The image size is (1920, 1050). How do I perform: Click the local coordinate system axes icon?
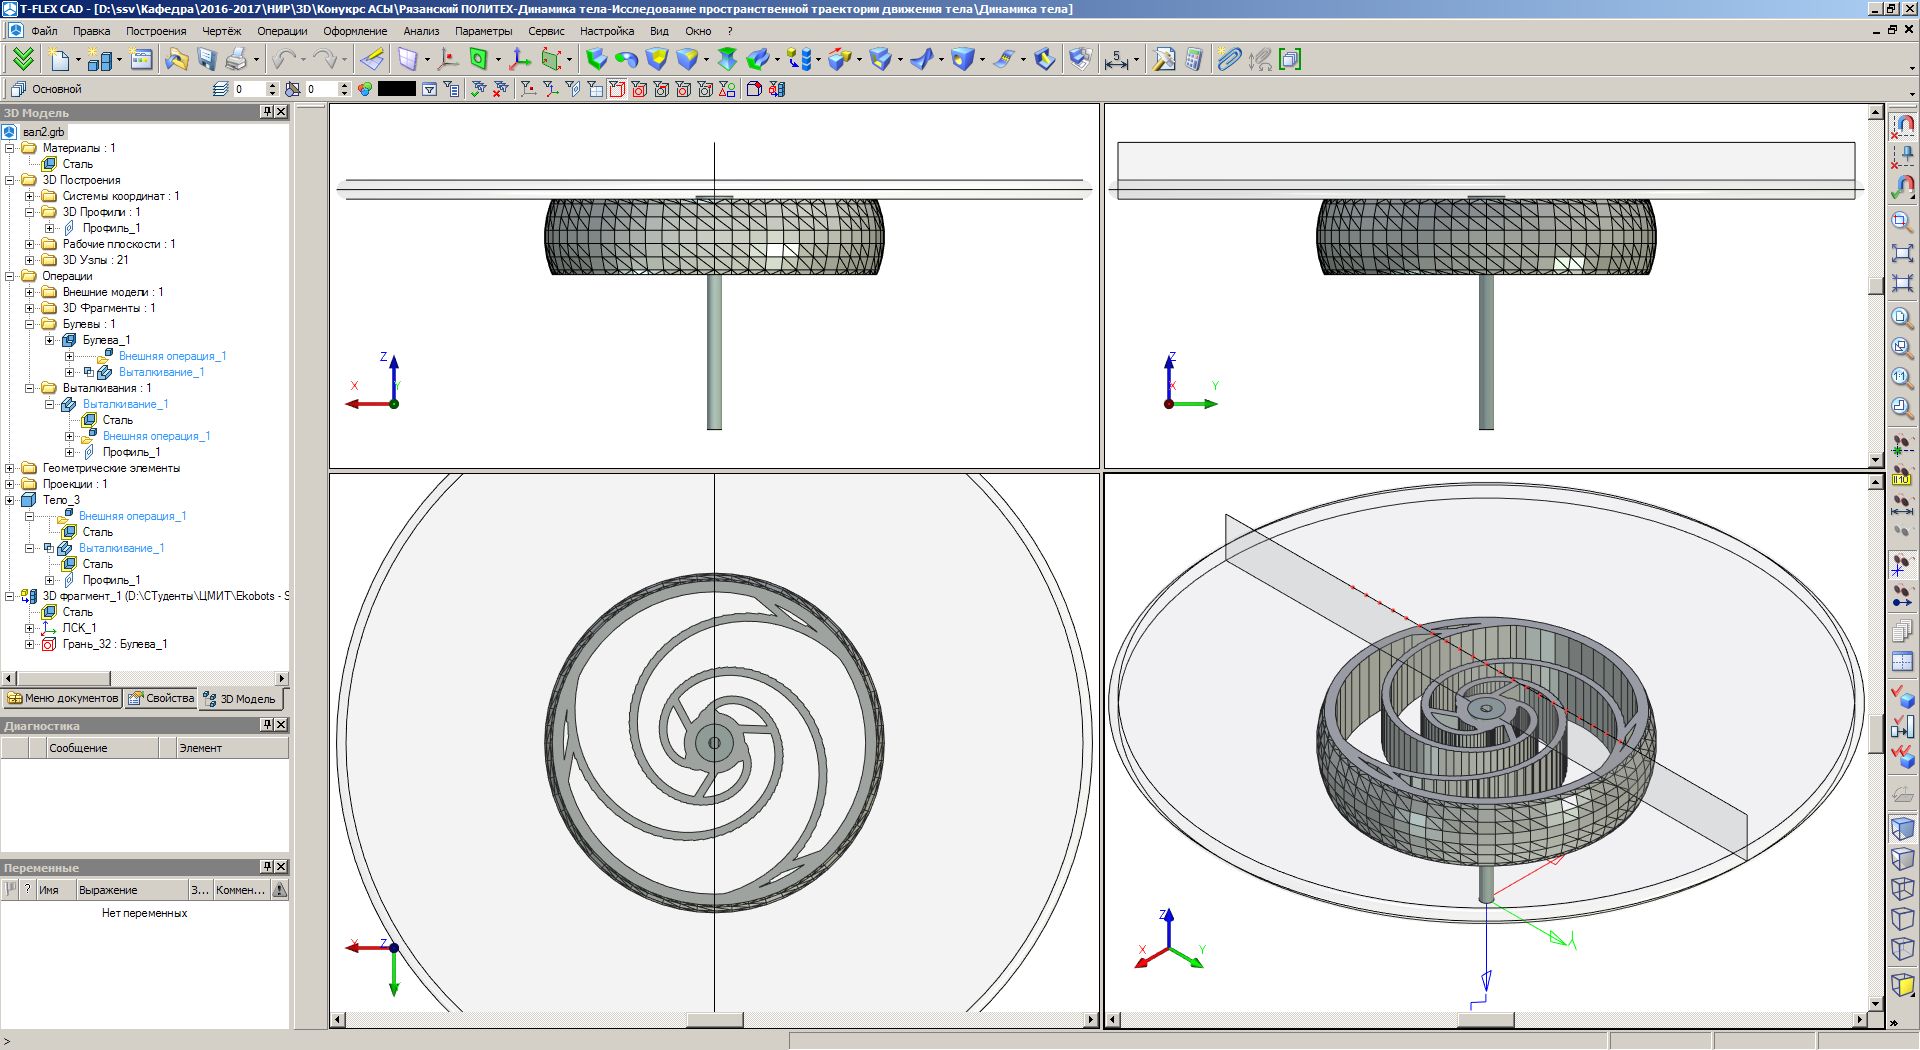pos(520,60)
